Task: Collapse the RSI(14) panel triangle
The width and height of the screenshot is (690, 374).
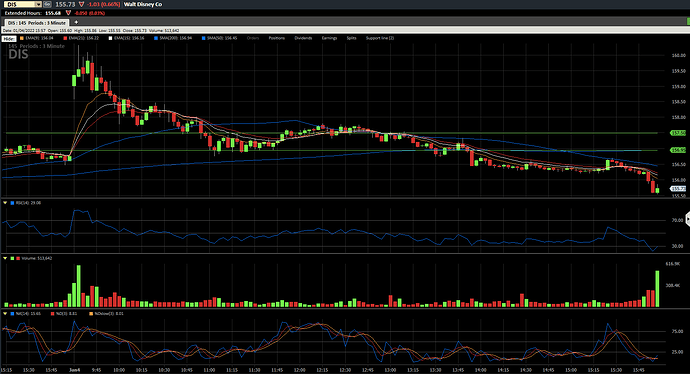Action: [5, 203]
